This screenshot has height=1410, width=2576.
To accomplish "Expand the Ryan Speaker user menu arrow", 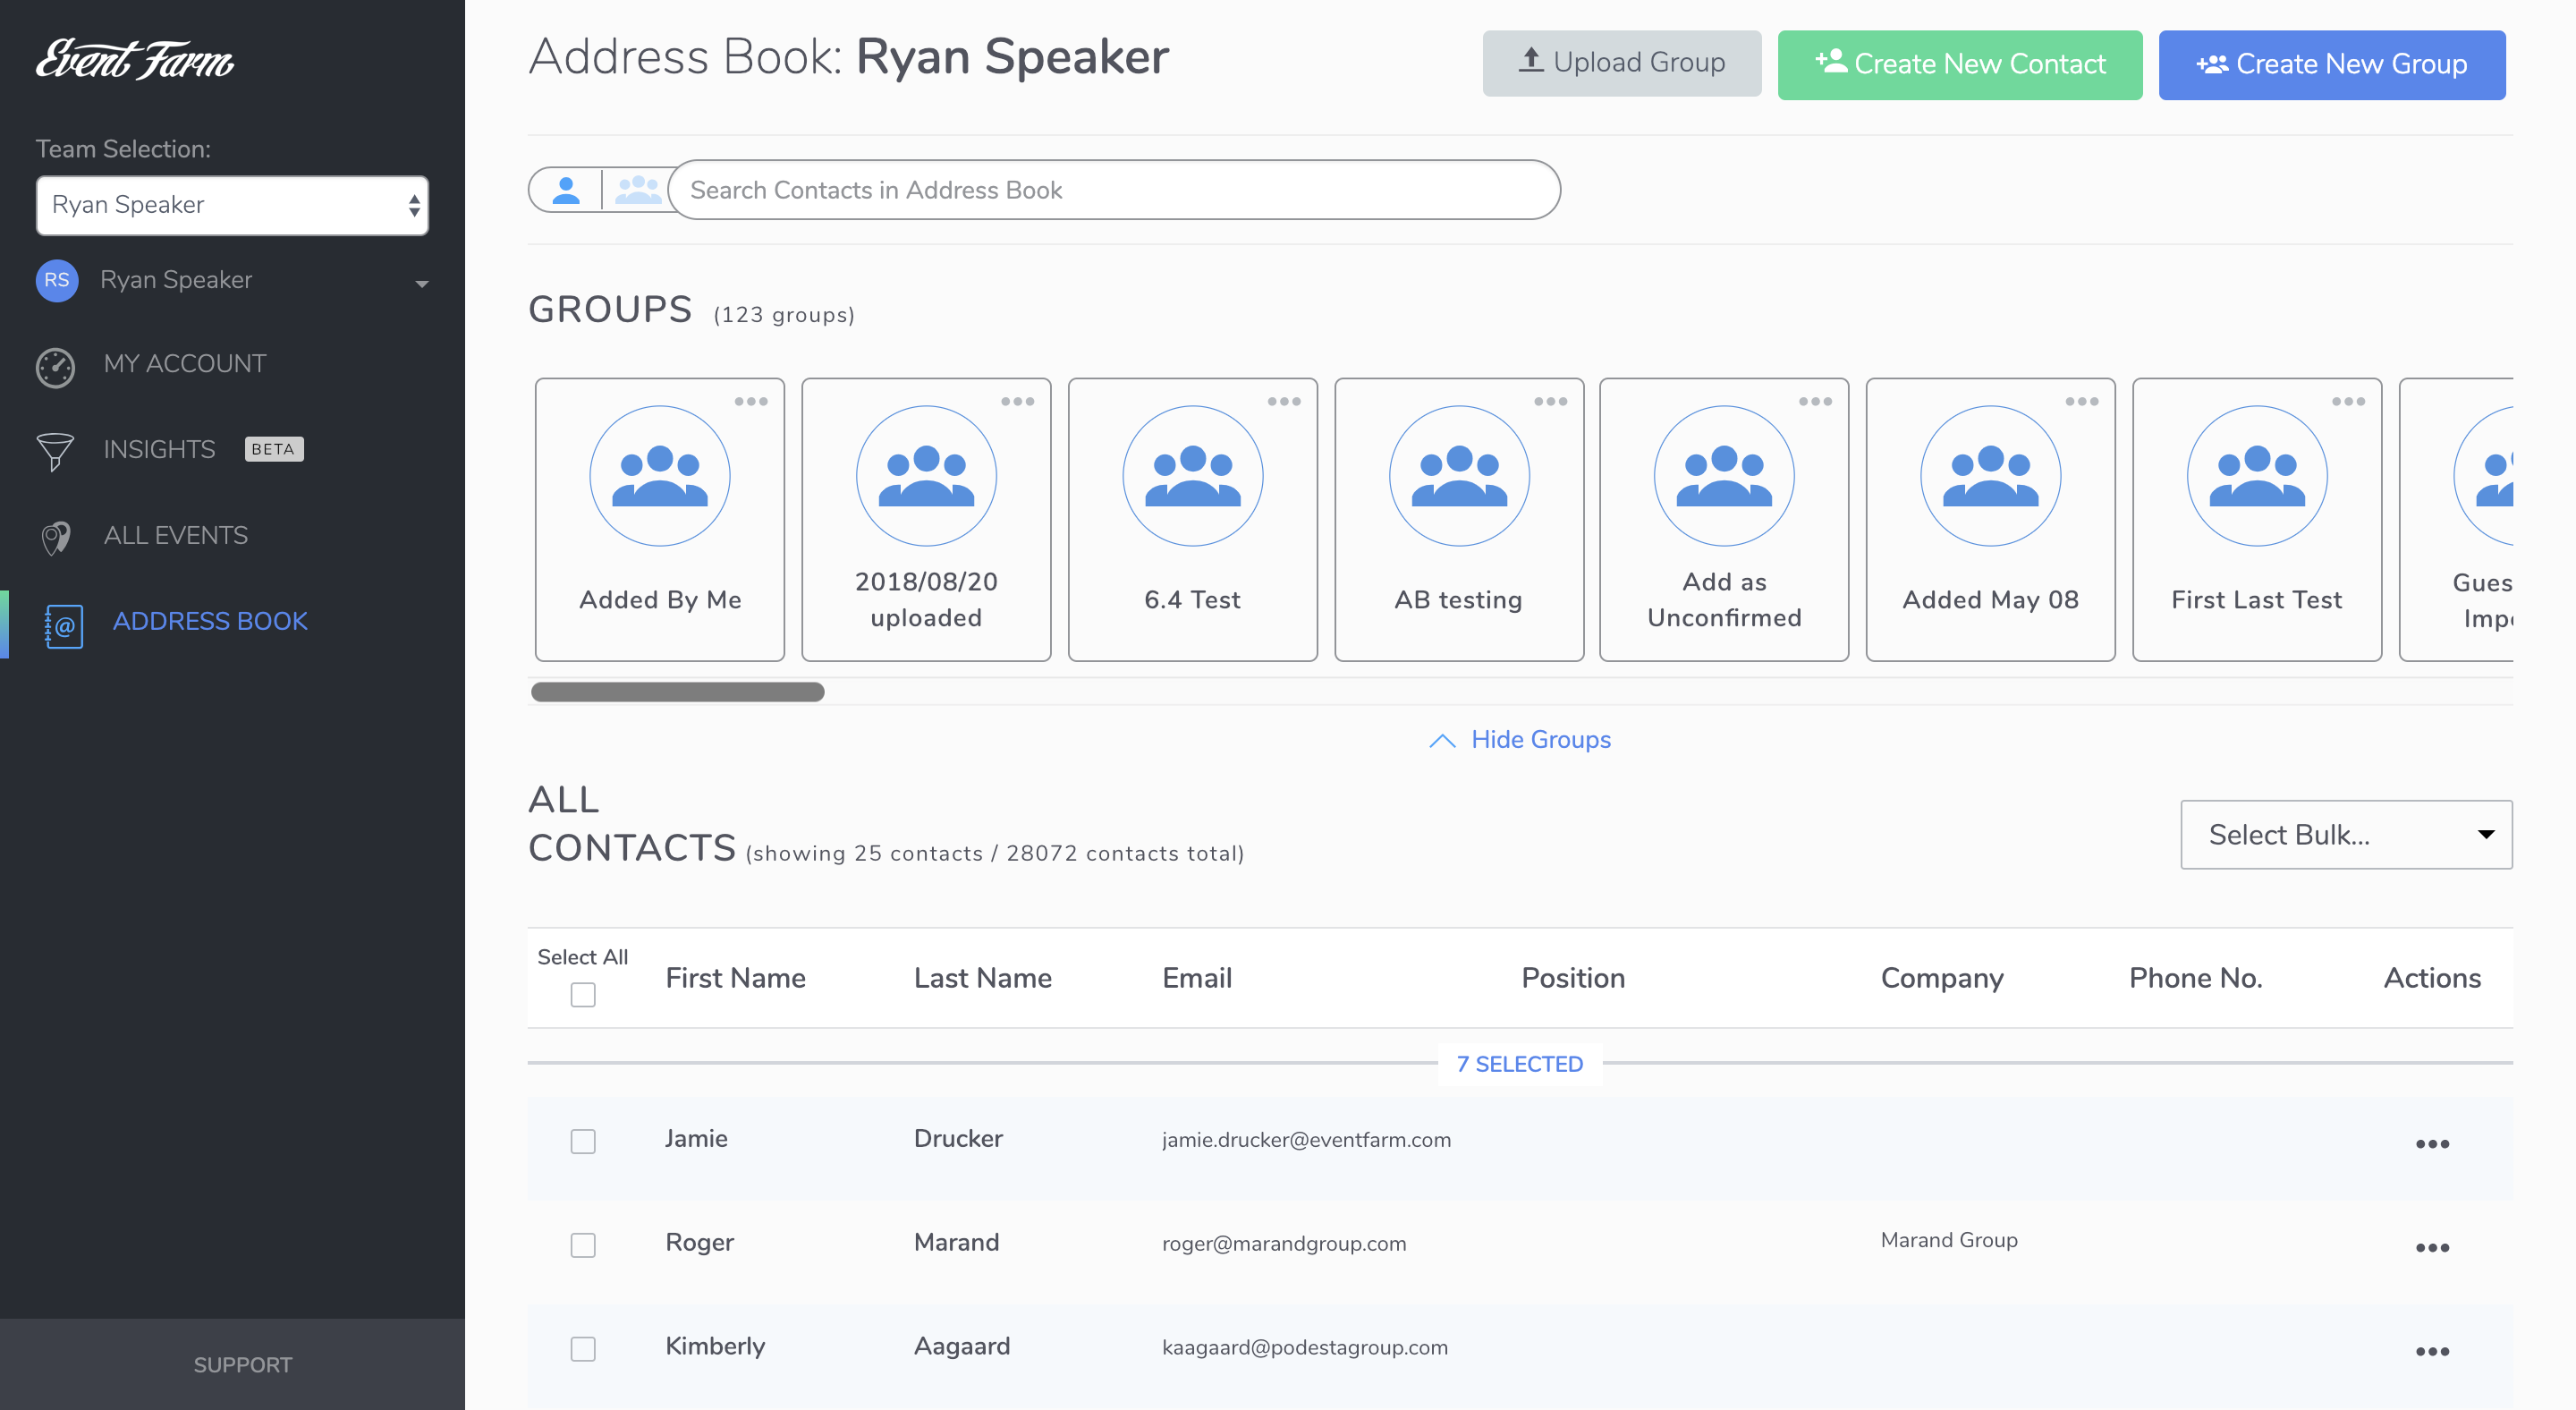I will tap(421, 284).
